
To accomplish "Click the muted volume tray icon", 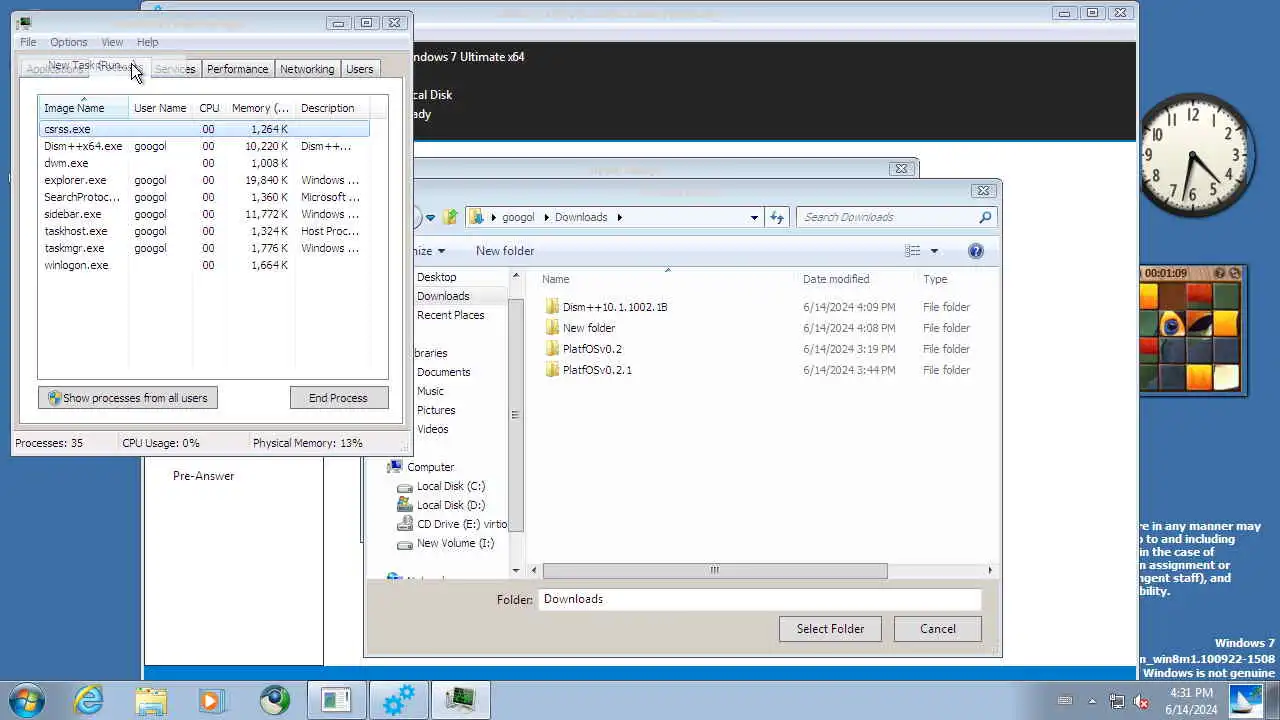I will click(x=1141, y=701).
